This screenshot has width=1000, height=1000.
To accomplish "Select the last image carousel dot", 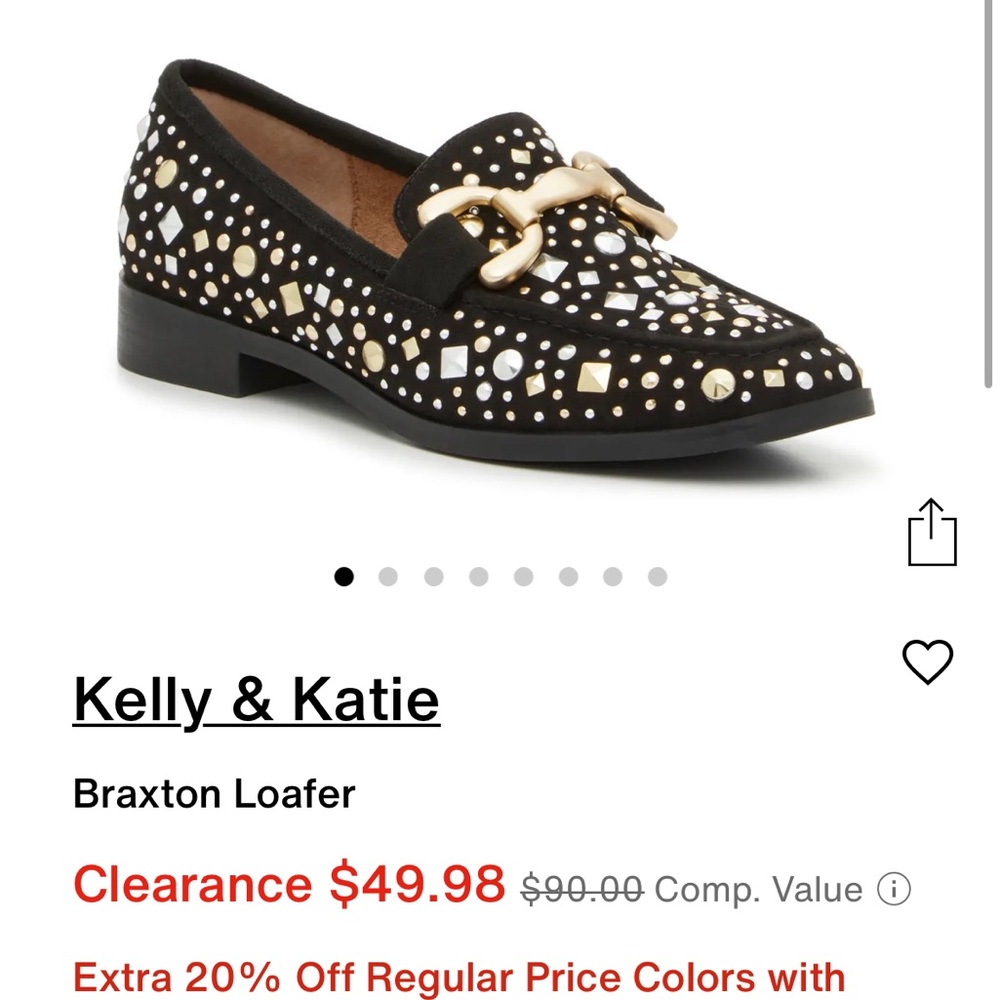I will [x=657, y=575].
